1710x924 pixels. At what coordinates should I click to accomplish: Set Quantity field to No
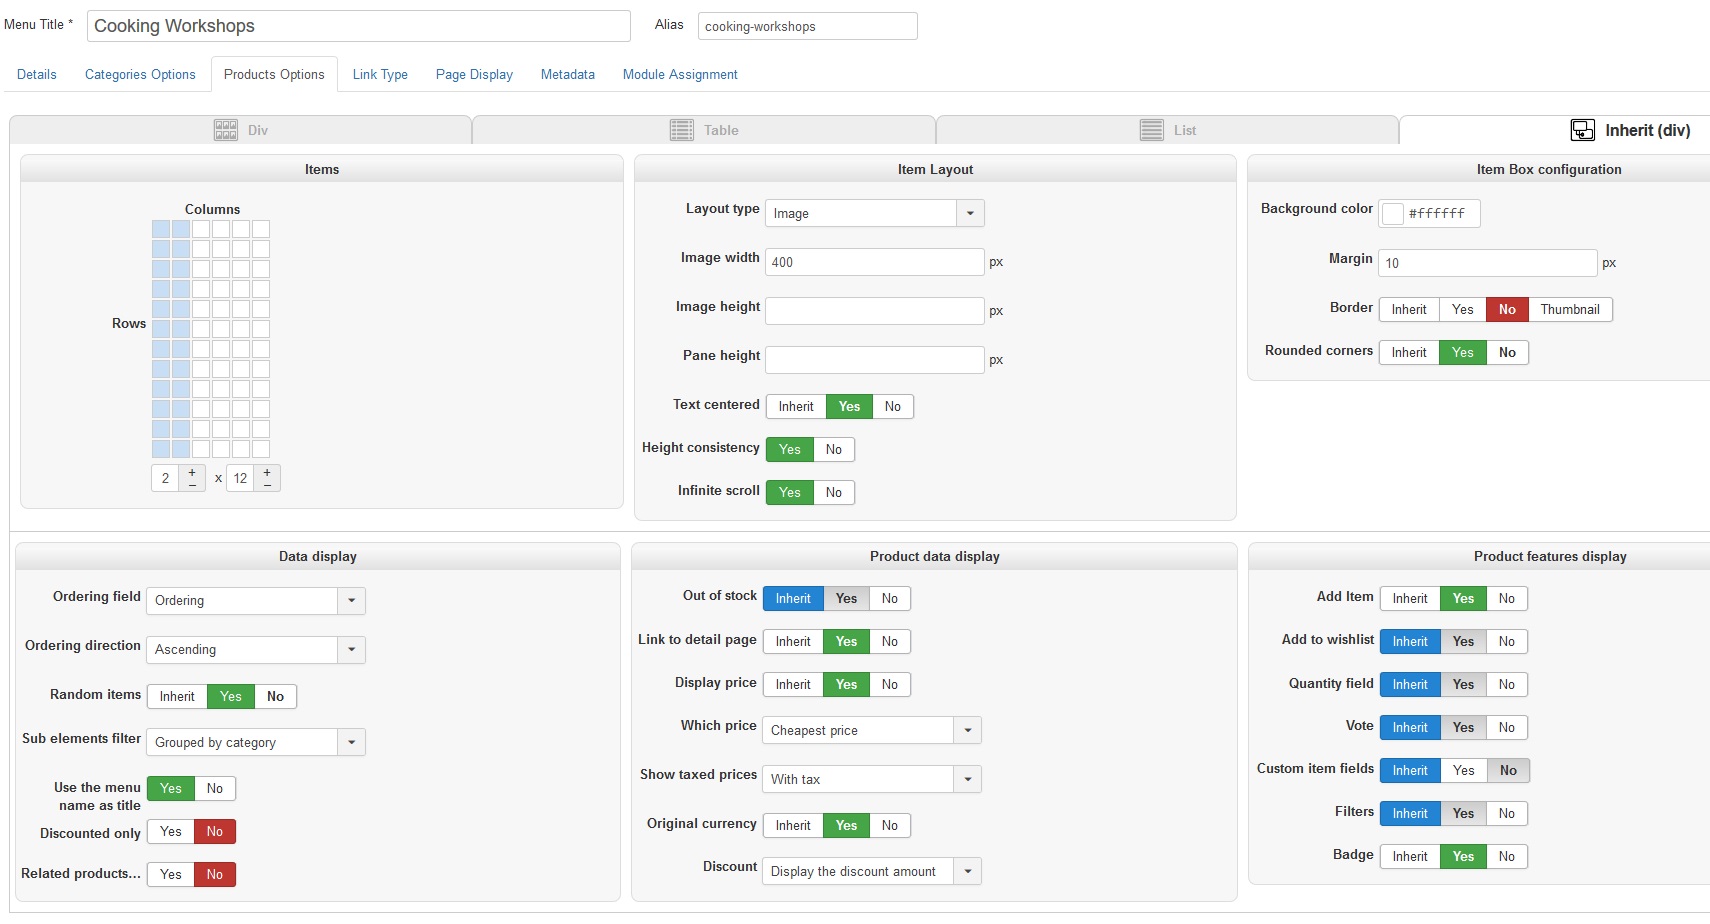[x=1507, y=684]
